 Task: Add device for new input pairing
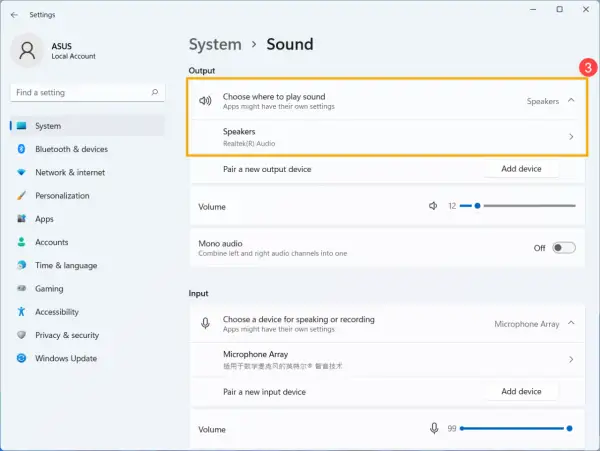click(x=521, y=391)
